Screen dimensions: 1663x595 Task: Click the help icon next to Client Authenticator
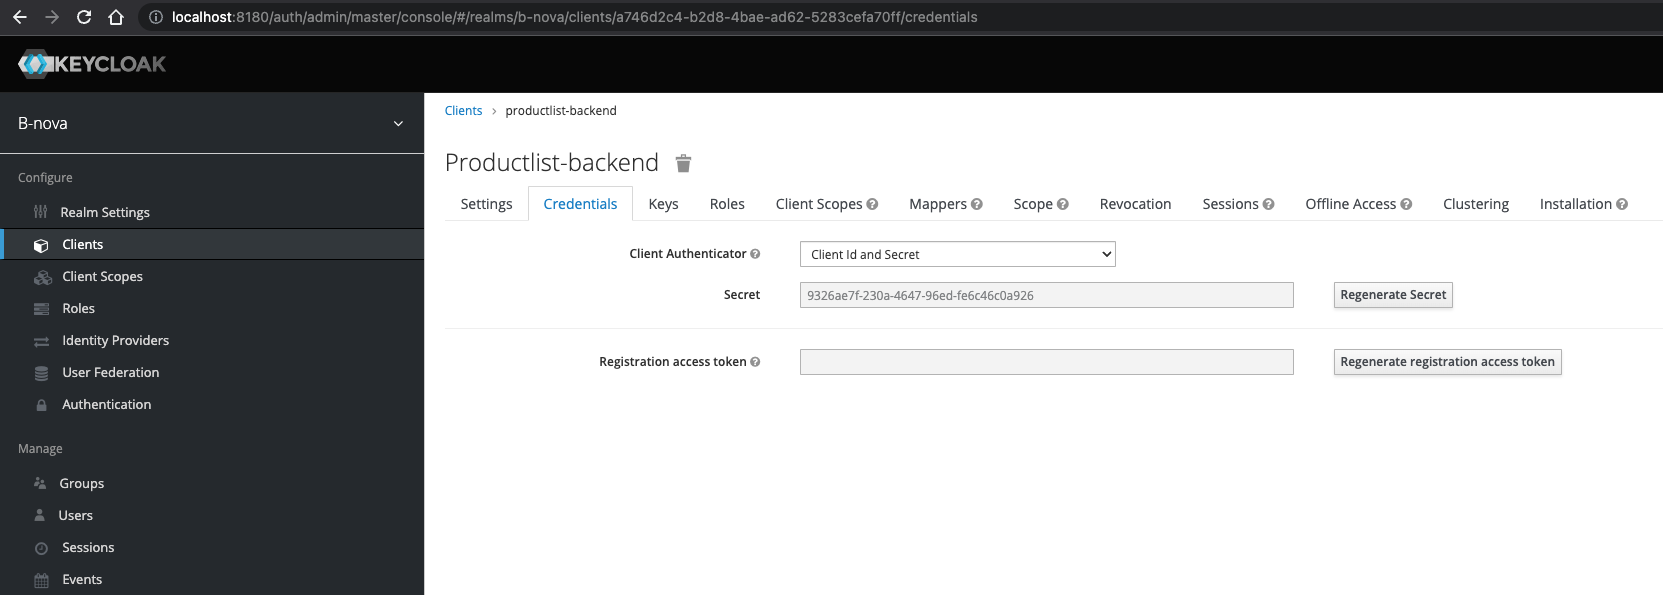tap(755, 254)
